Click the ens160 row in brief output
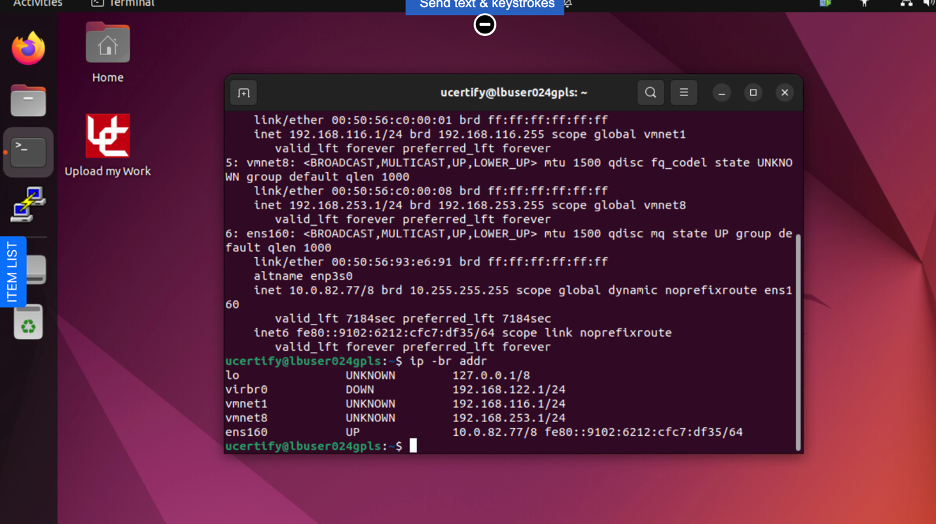 [484, 432]
